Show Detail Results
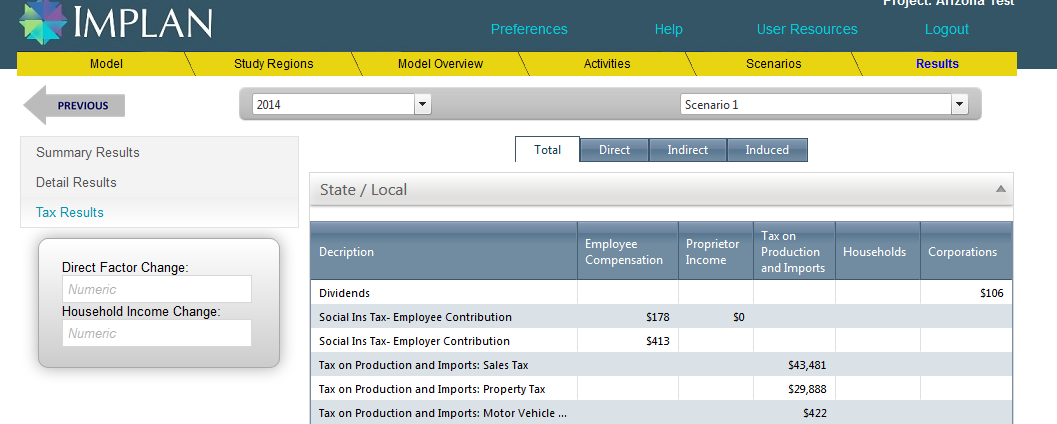 pyautogui.click(x=76, y=183)
